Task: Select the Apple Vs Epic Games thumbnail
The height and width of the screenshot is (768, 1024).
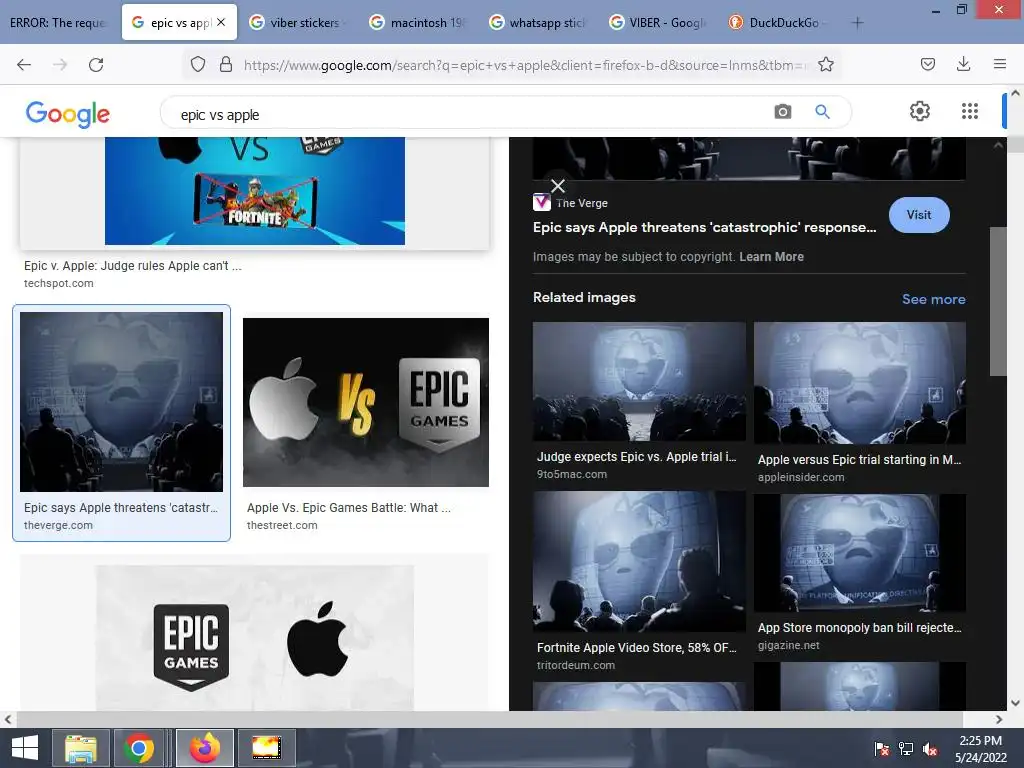Action: (366, 402)
